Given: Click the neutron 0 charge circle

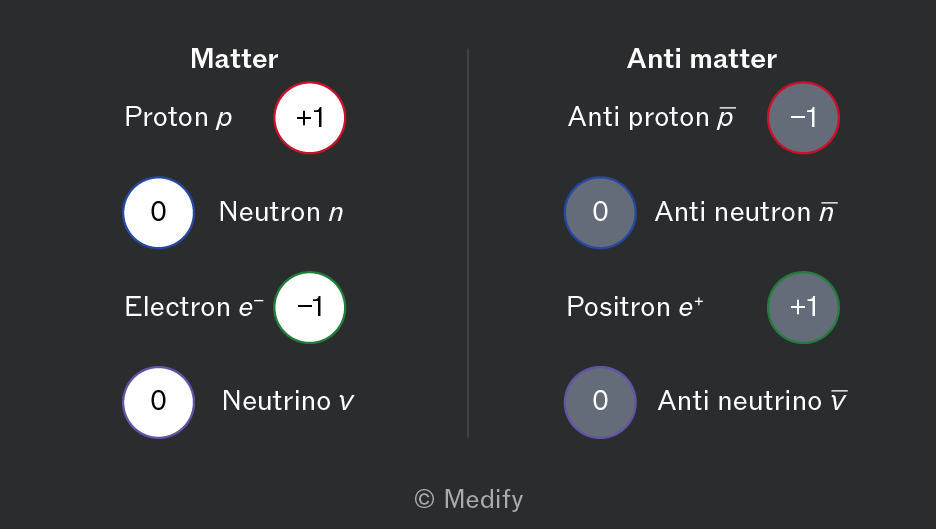Looking at the screenshot, I should click(x=158, y=212).
